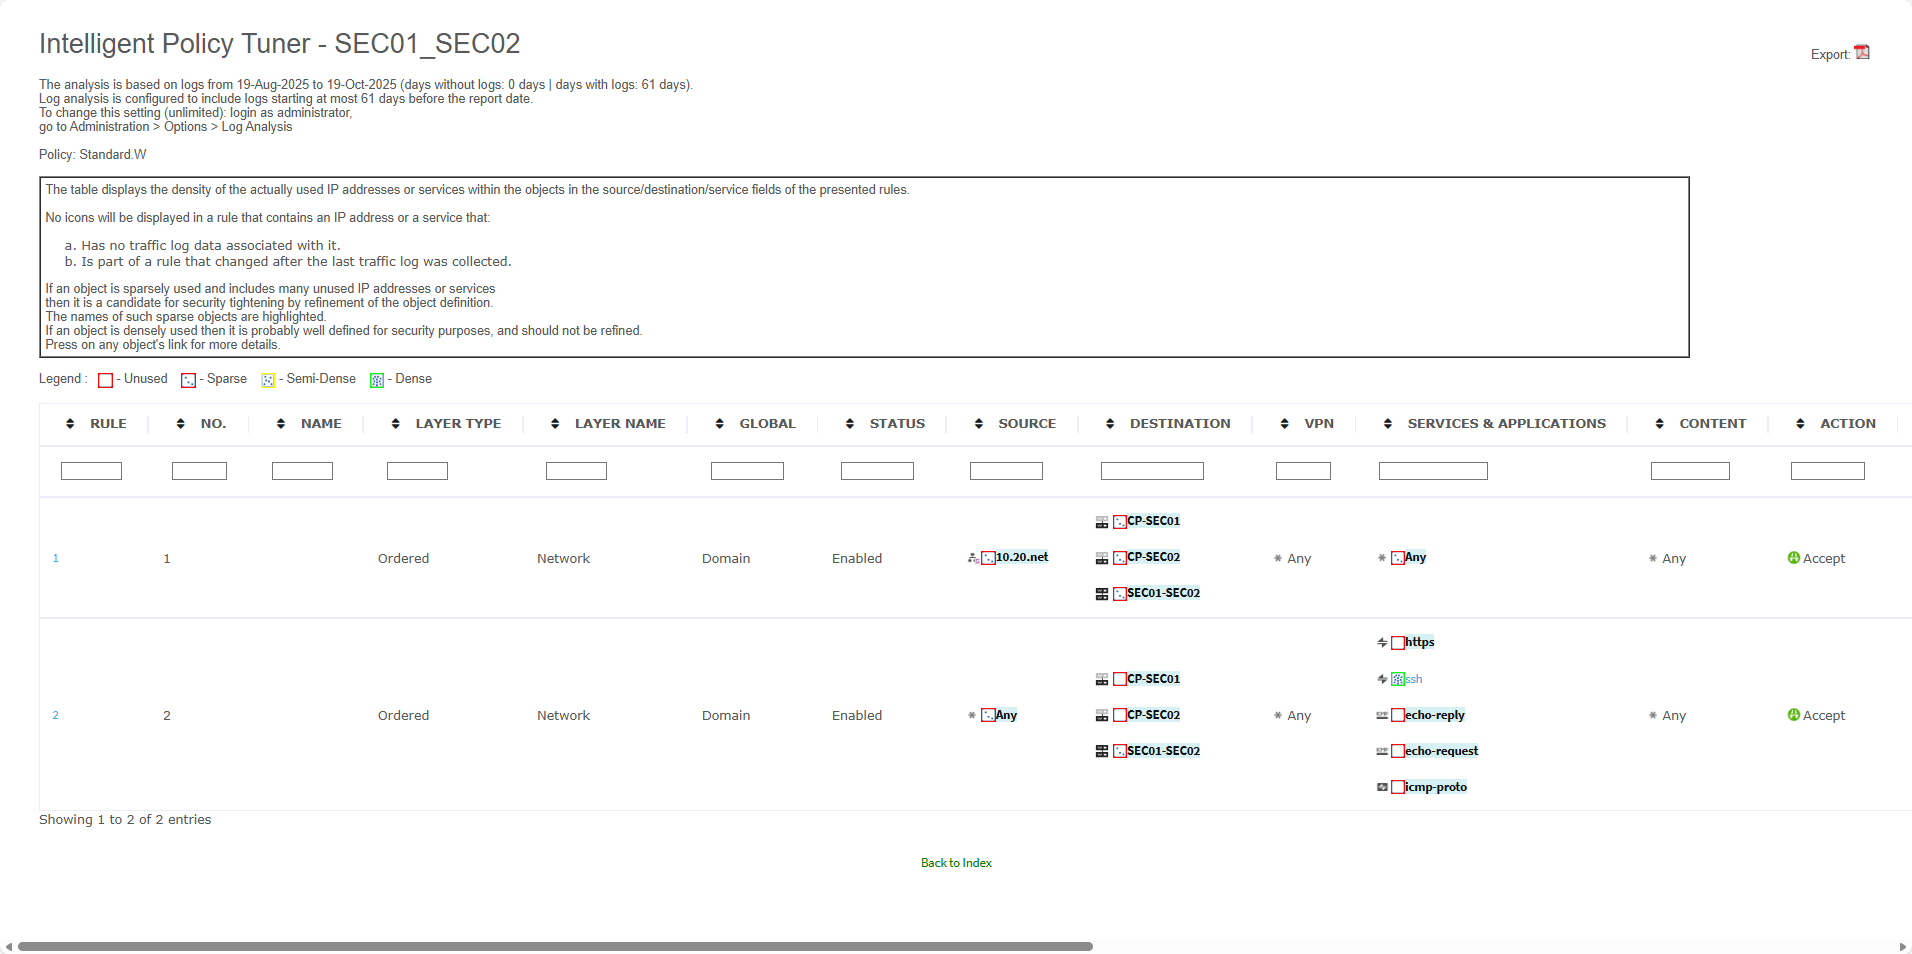Open the Back to Index link

point(956,863)
